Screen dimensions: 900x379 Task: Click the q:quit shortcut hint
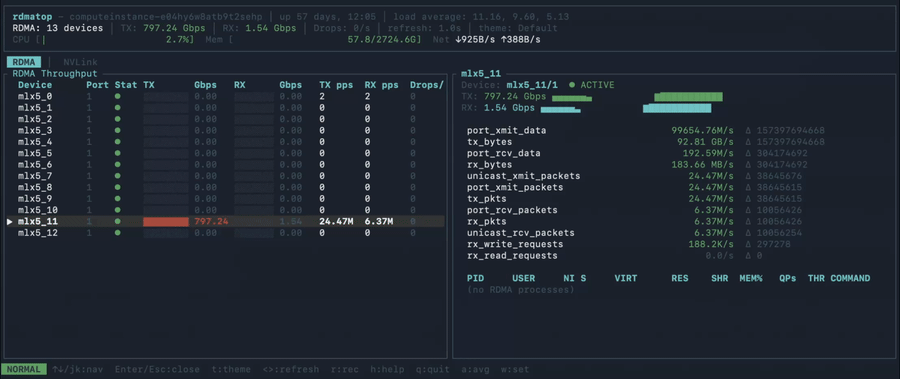click(433, 369)
